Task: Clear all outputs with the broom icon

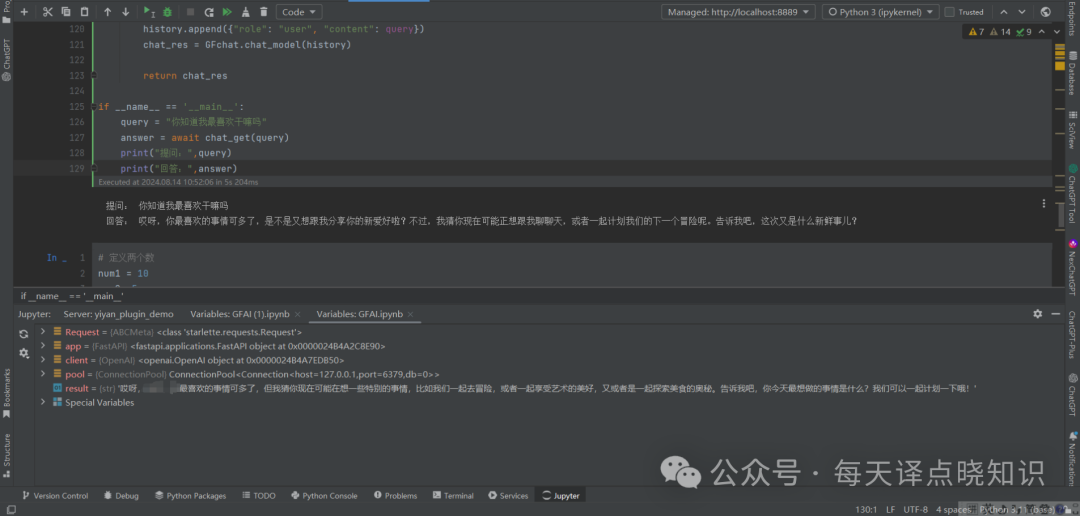Action: (x=246, y=12)
